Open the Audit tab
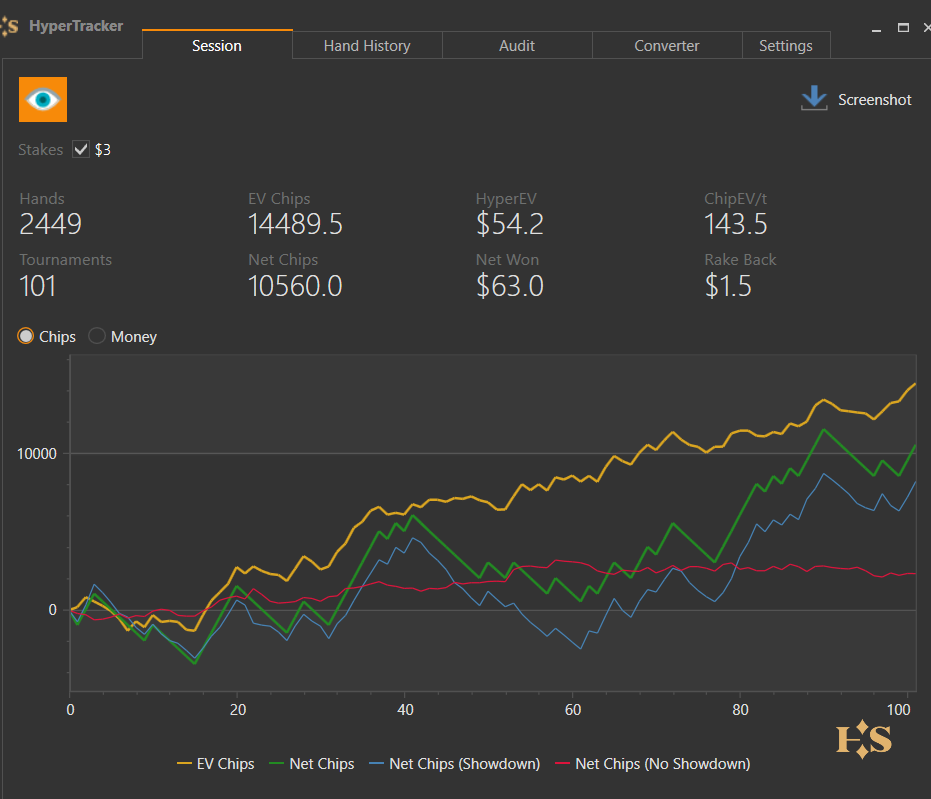931x799 pixels. (x=517, y=45)
